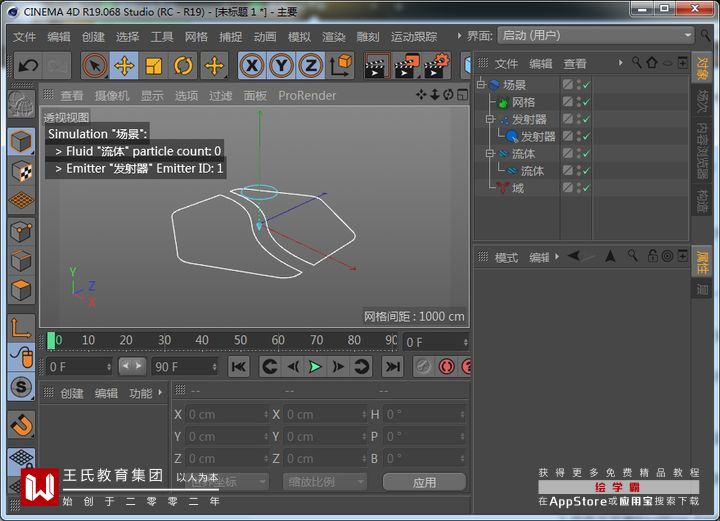Toggle Y axis lock
720x521 pixels.
[281, 66]
